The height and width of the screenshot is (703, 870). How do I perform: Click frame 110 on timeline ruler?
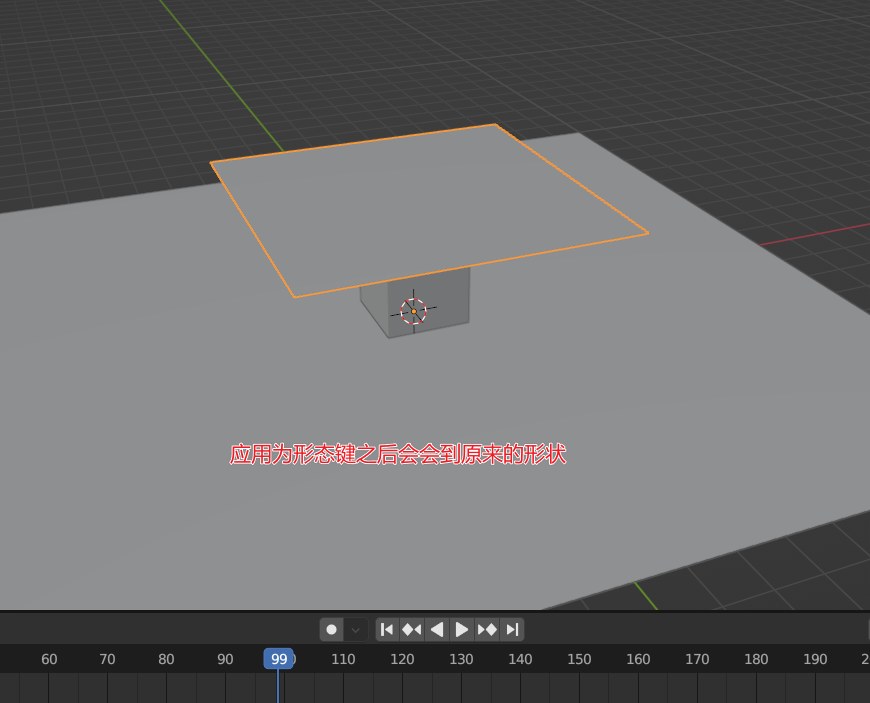(343, 659)
